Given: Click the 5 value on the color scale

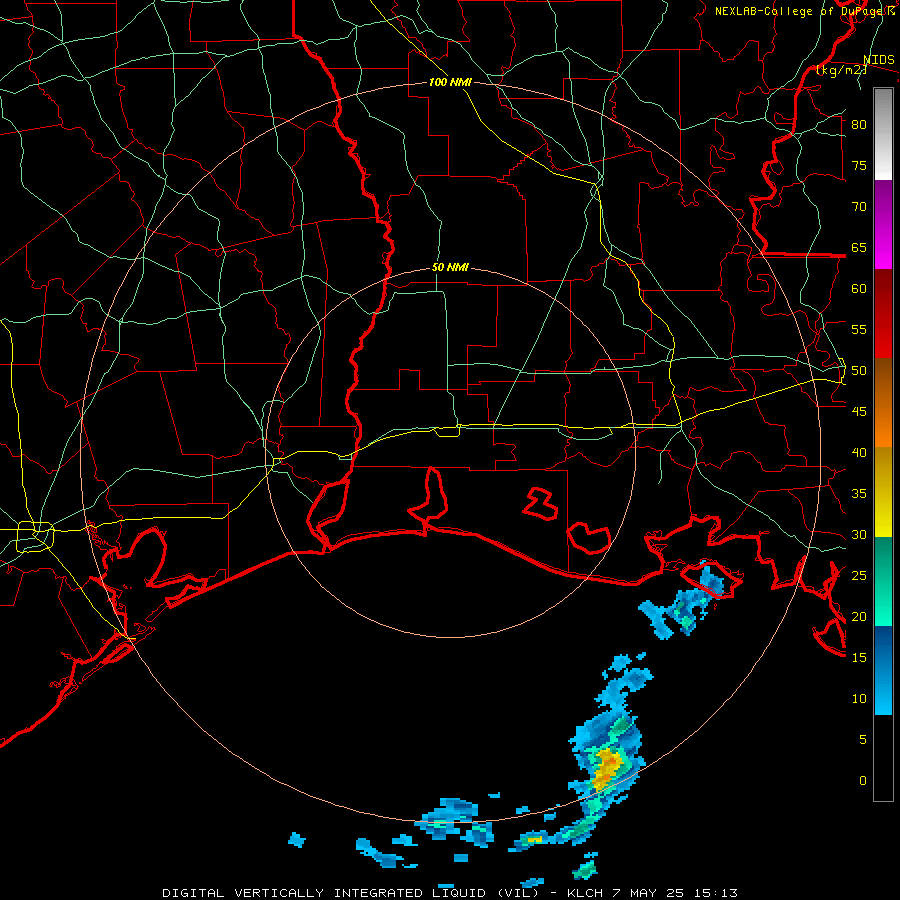Looking at the screenshot, I should pyautogui.click(x=863, y=740).
